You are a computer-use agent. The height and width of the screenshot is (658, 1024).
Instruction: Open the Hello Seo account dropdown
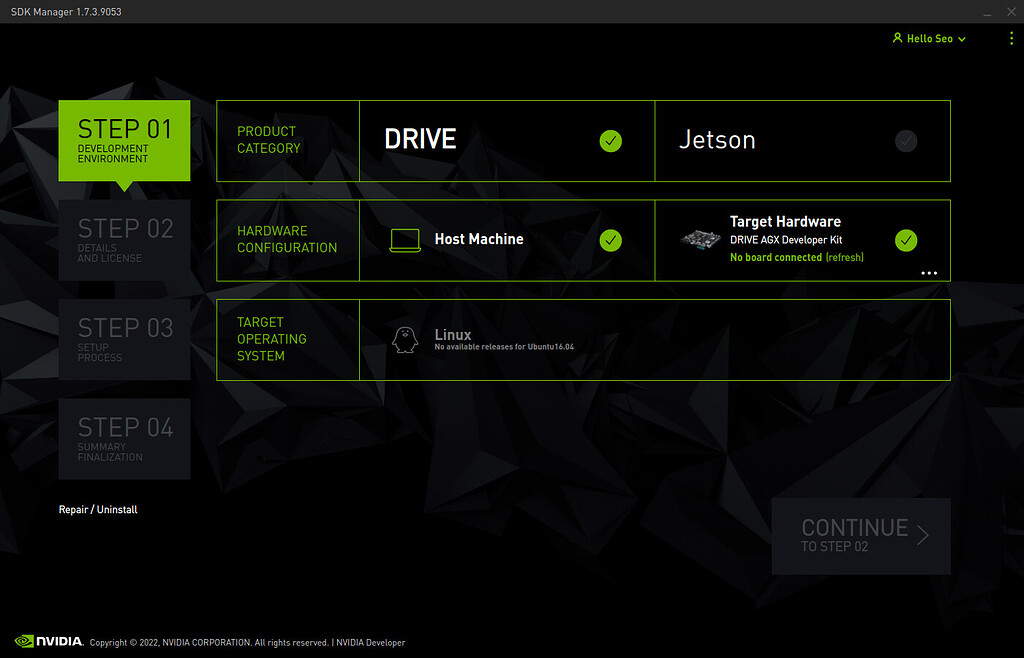(x=928, y=38)
